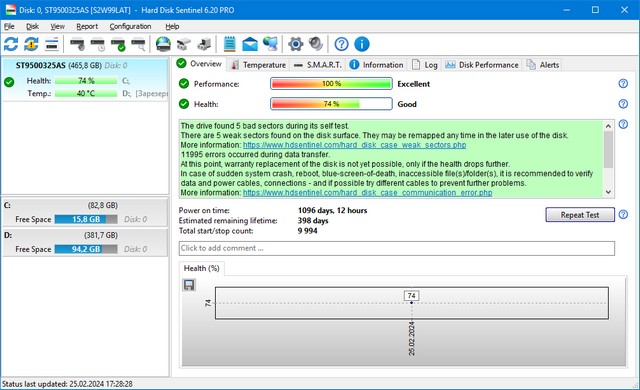640x390 pixels.
Task: Open the weak sectors info link
Action: tap(354, 145)
